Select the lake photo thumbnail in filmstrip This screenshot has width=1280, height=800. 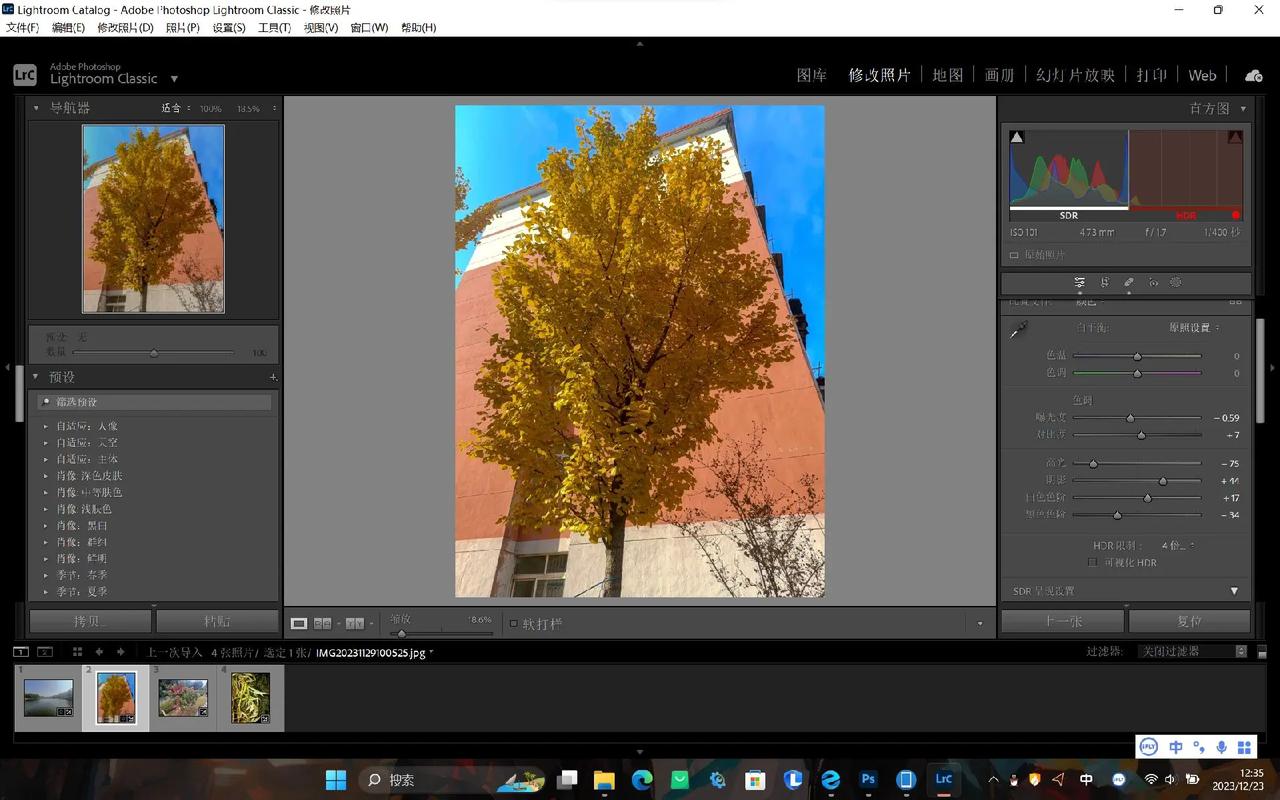47,695
